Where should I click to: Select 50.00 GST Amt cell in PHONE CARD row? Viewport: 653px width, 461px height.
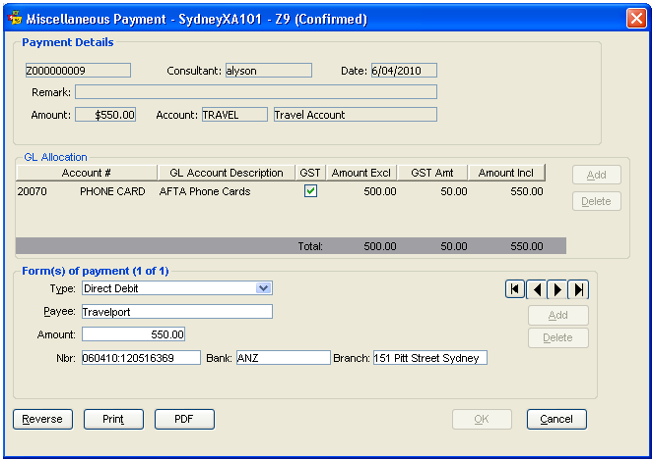click(x=454, y=191)
